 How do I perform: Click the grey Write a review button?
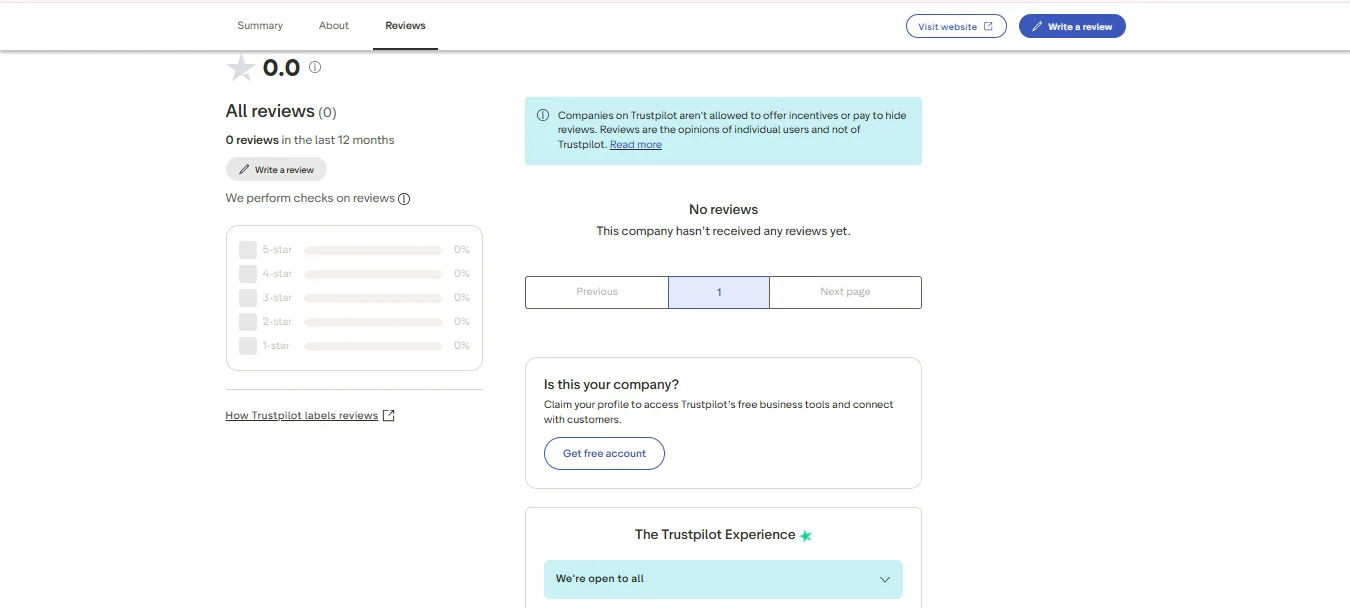(x=276, y=170)
